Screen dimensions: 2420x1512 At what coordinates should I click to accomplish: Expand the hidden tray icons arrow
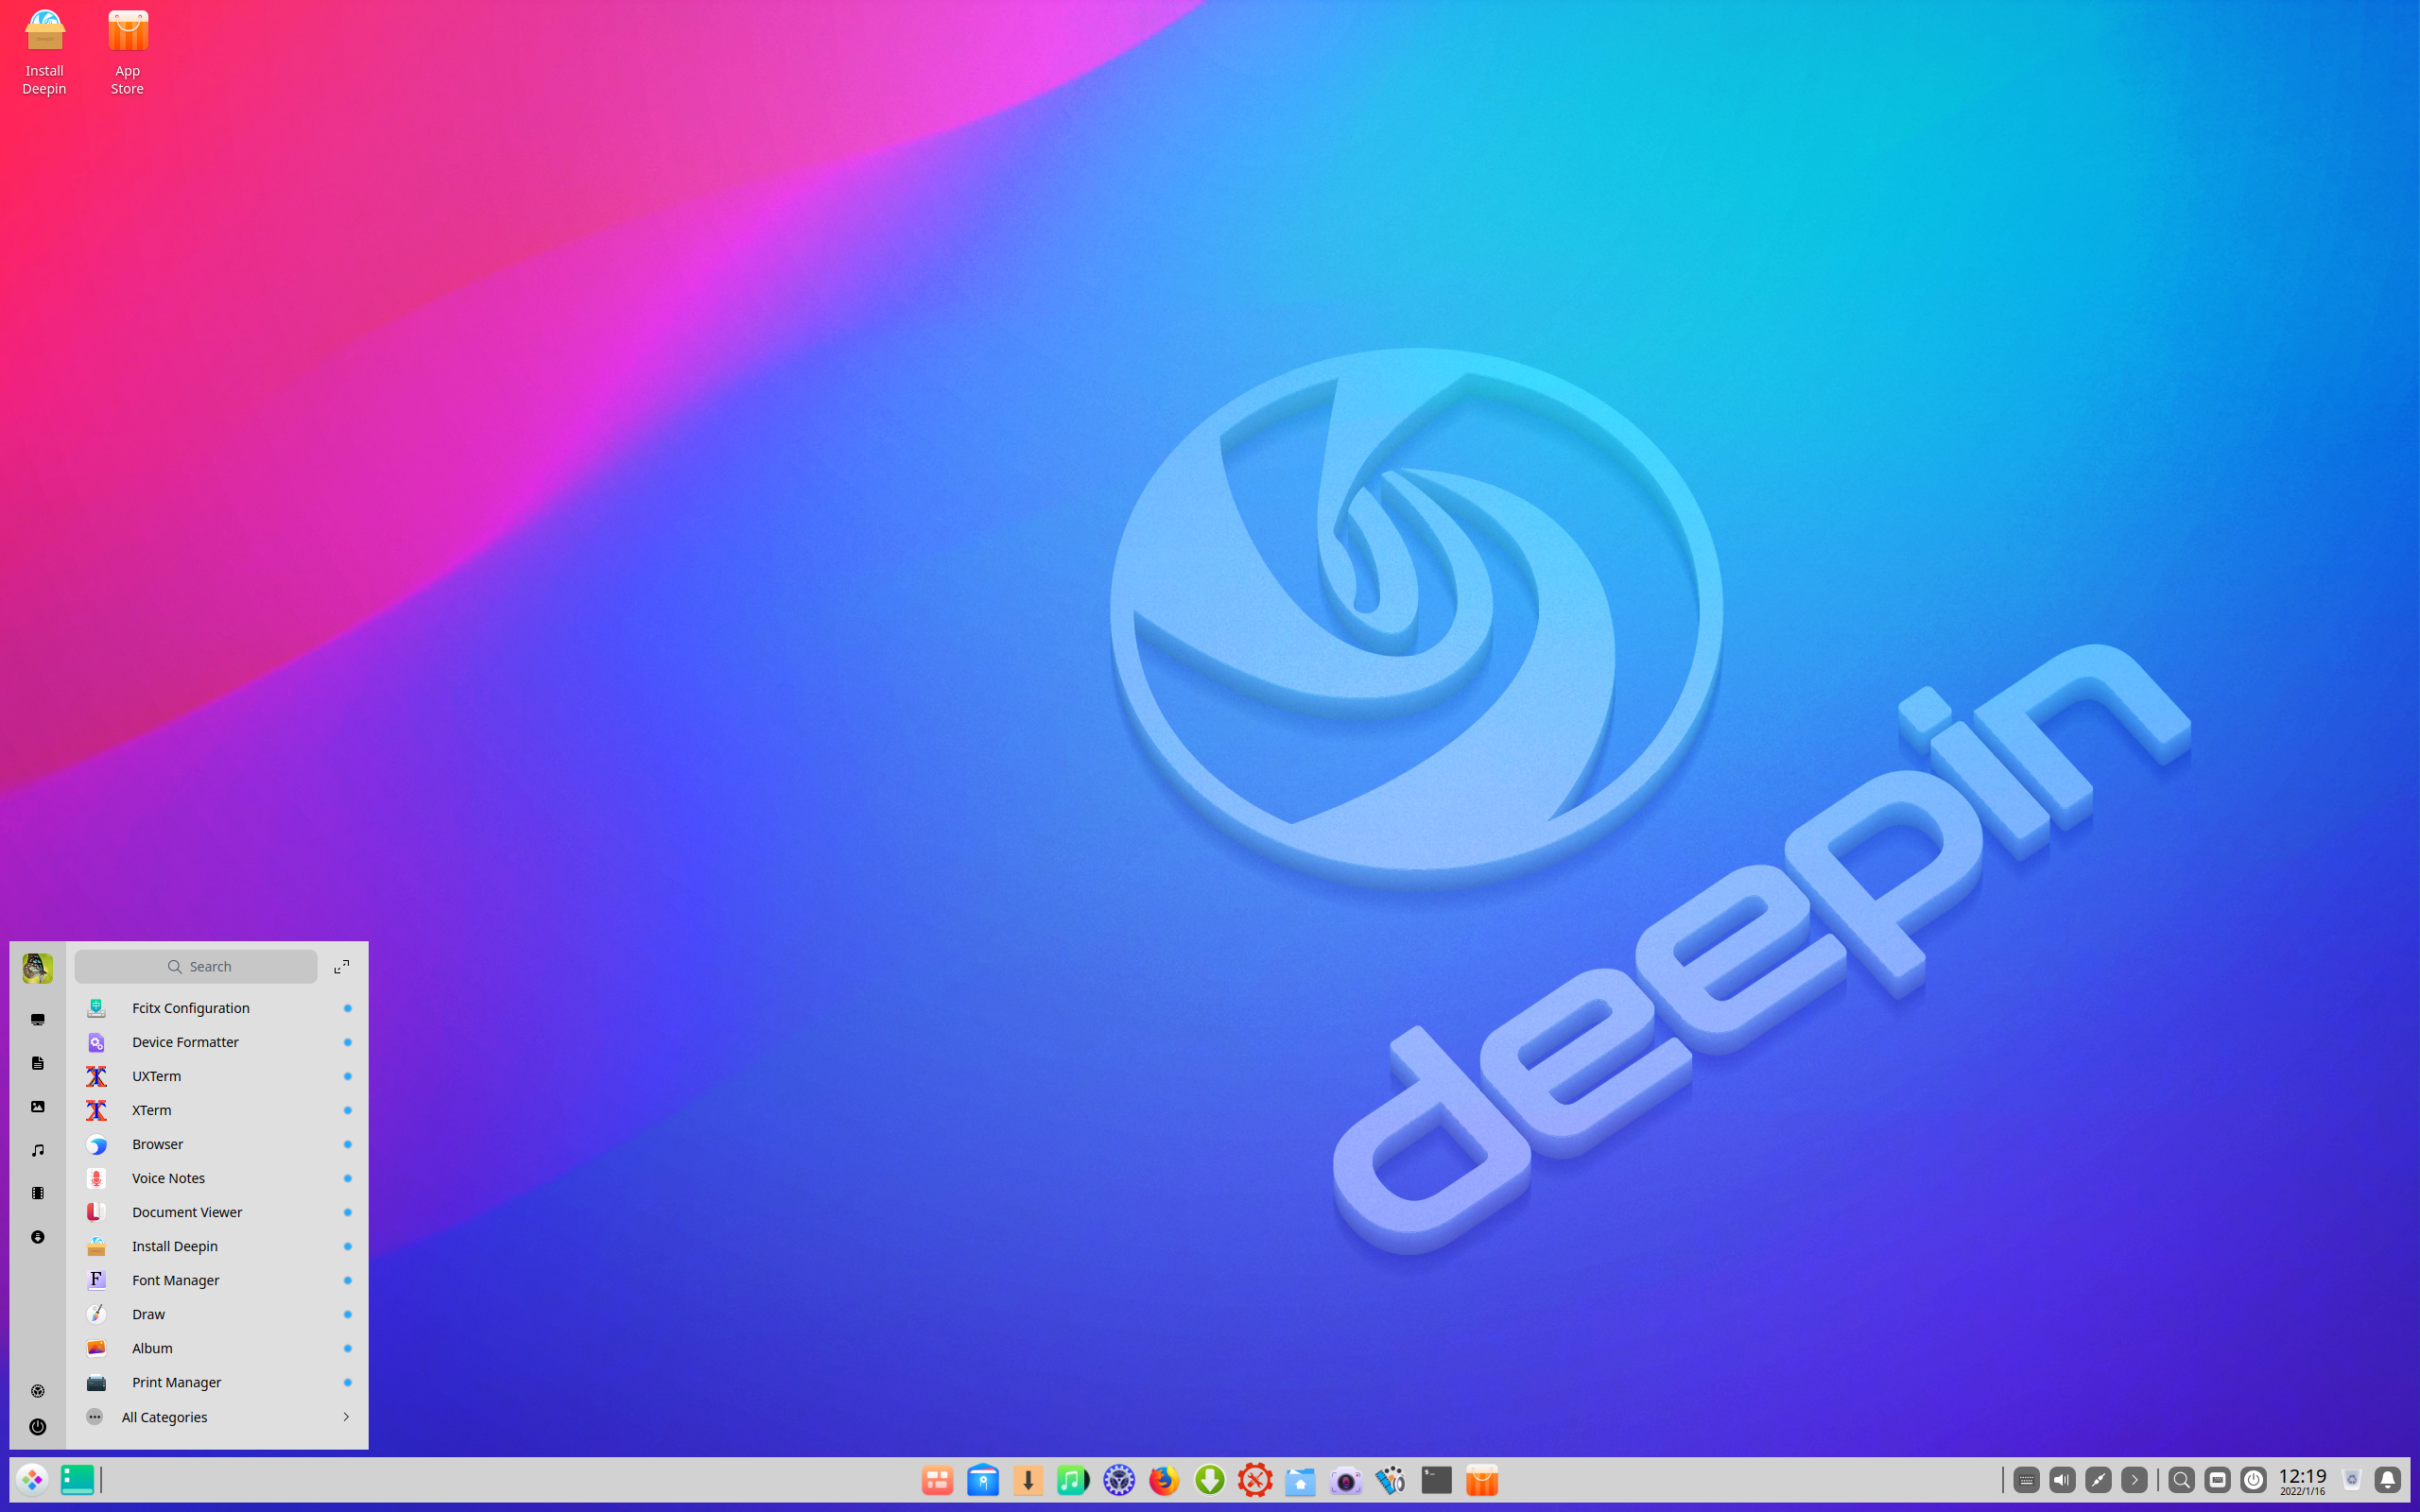pos(2134,1480)
